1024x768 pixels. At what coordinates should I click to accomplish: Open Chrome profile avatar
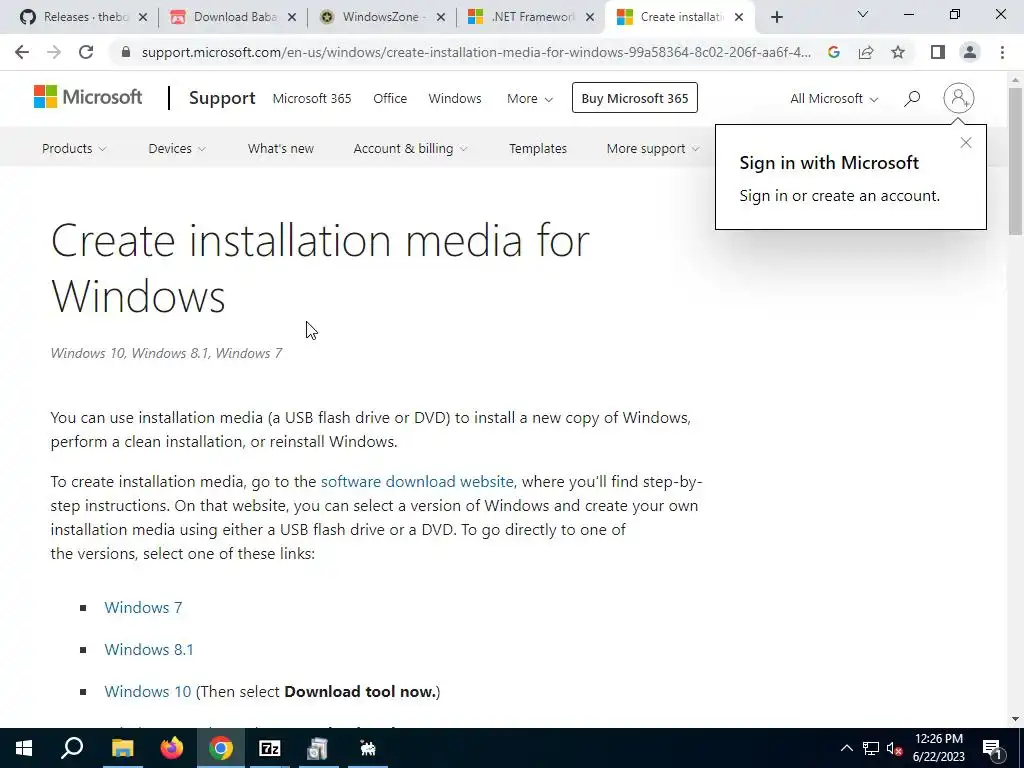[x=970, y=52]
